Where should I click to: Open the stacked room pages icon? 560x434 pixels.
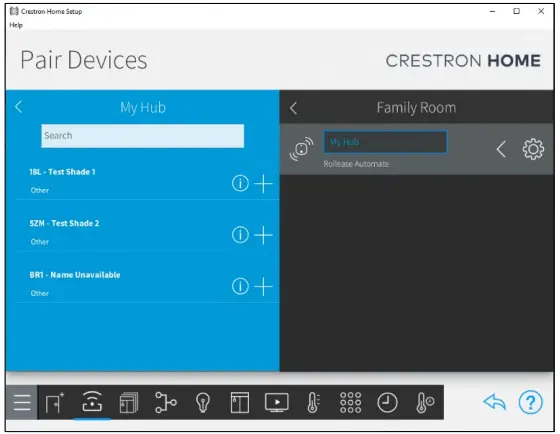[129, 403]
